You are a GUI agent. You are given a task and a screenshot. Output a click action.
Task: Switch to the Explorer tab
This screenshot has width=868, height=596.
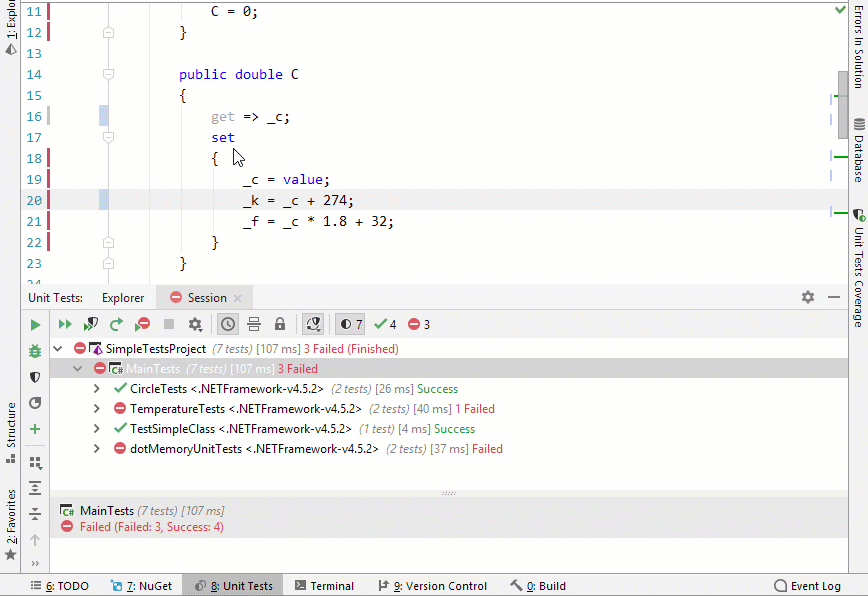(122, 297)
